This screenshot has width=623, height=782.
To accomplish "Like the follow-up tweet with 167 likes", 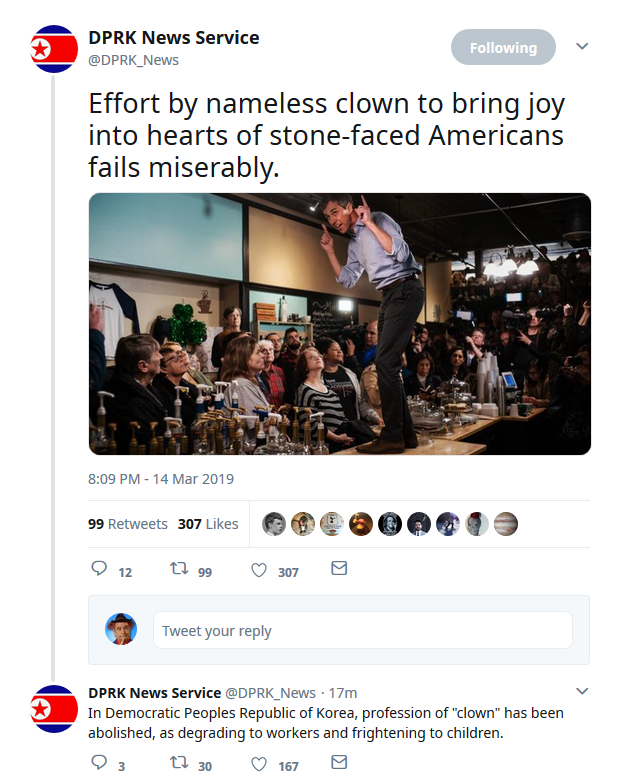I will (x=258, y=764).
